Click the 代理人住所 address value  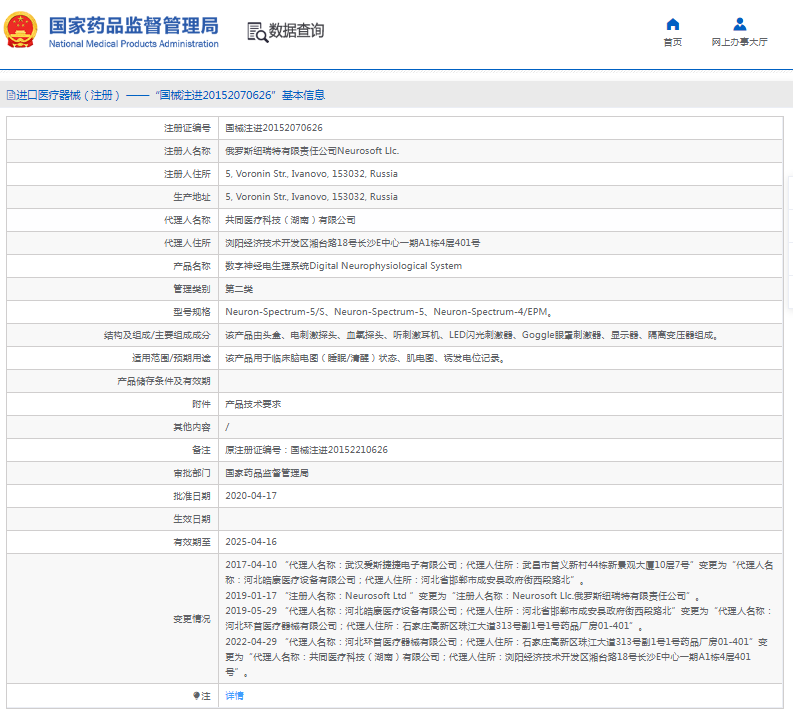click(x=353, y=243)
